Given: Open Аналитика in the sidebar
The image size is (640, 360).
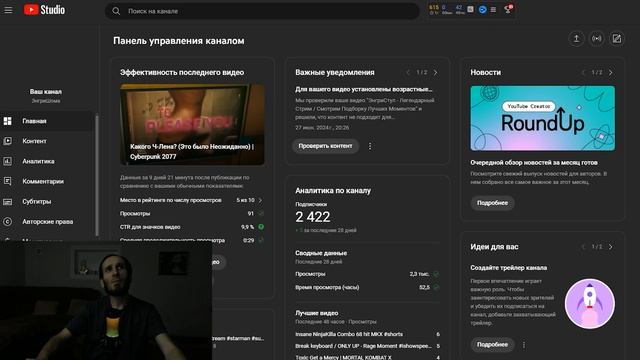Looking at the screenshot, I should pyautogui.click(x=46, y=161).
